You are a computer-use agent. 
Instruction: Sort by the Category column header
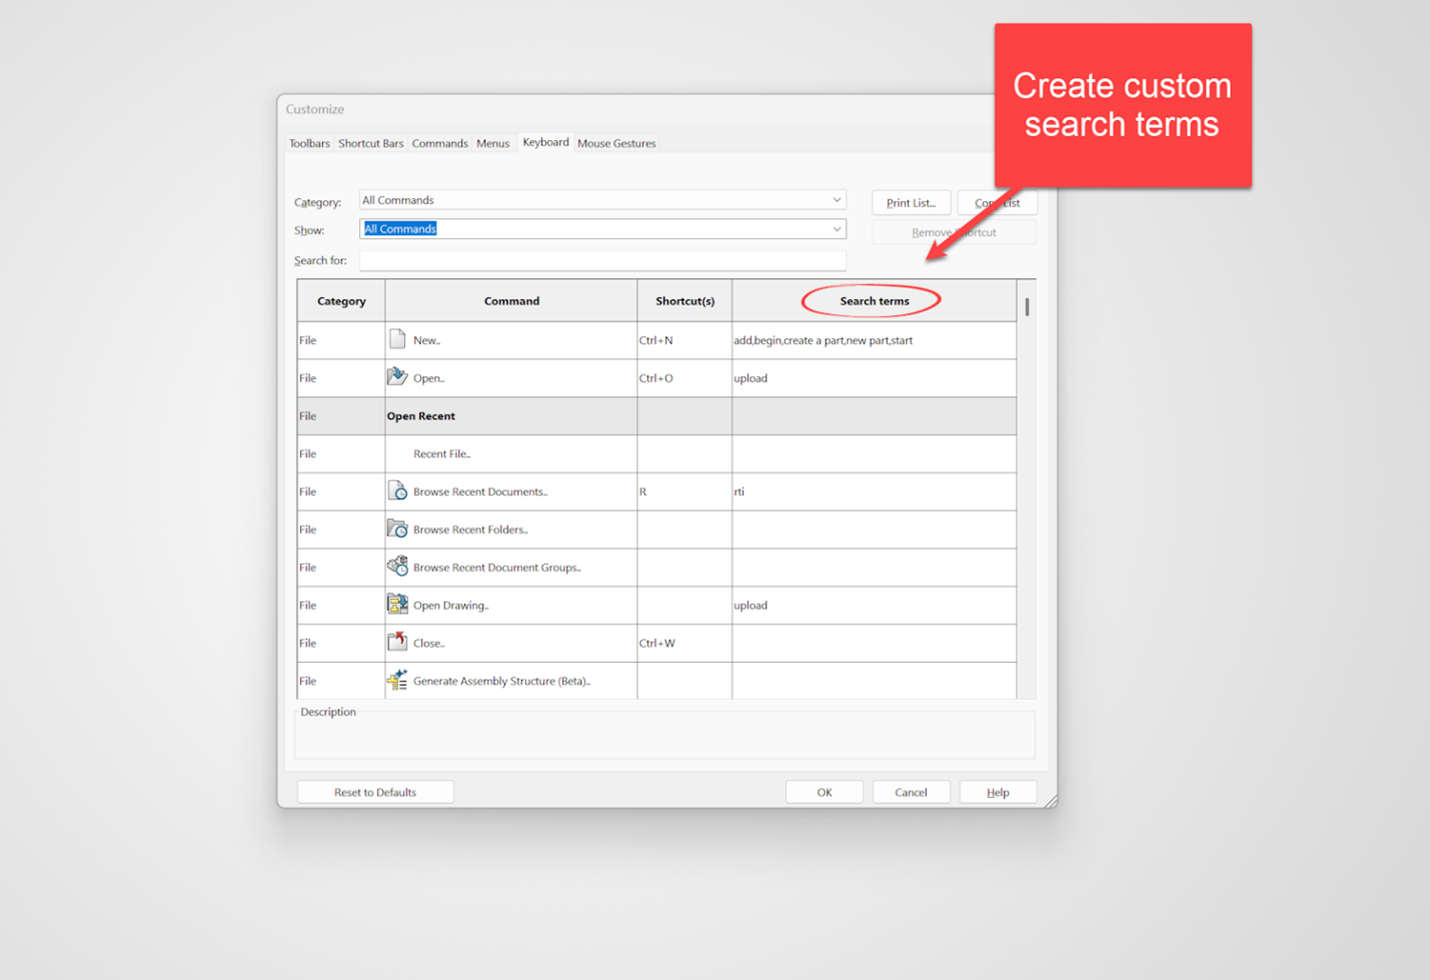[341, 301]
